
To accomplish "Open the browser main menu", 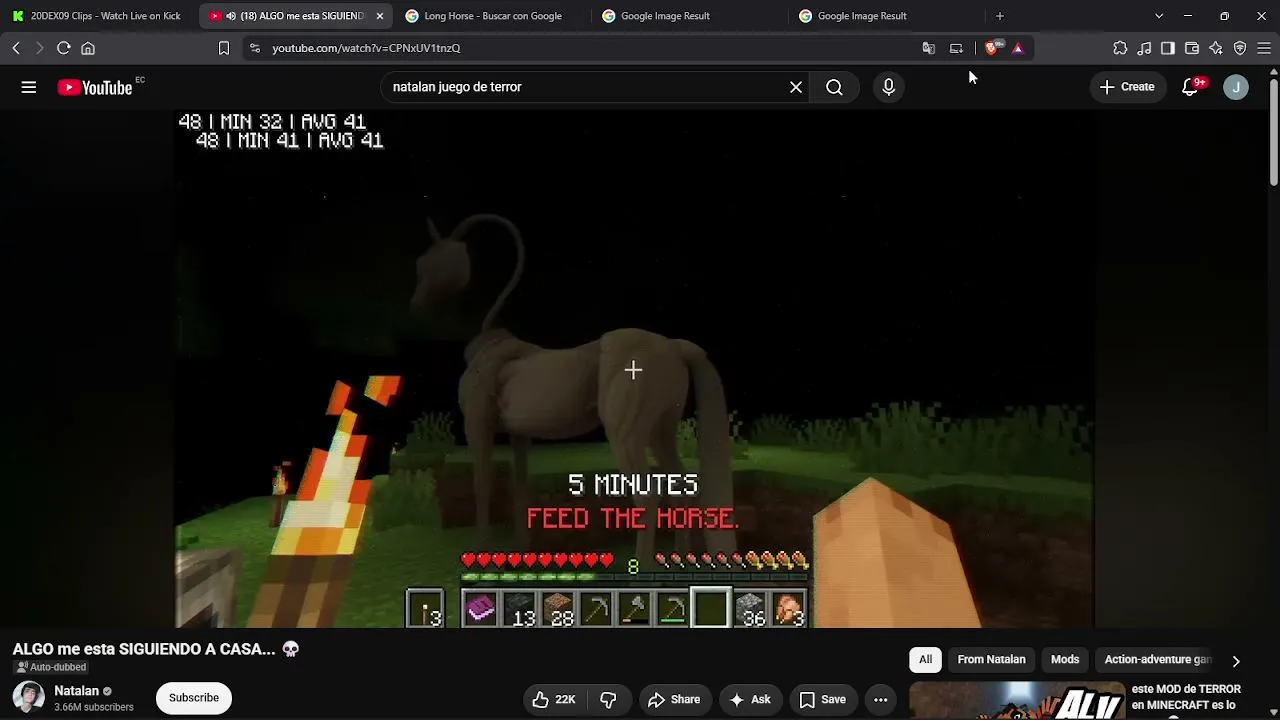I will point(1264,48).
